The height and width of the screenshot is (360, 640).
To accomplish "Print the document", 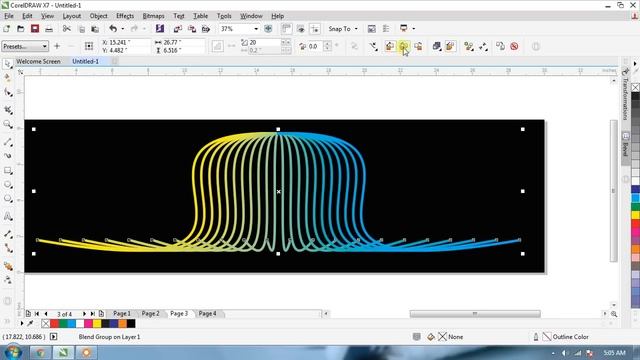I will click(49, 29).
